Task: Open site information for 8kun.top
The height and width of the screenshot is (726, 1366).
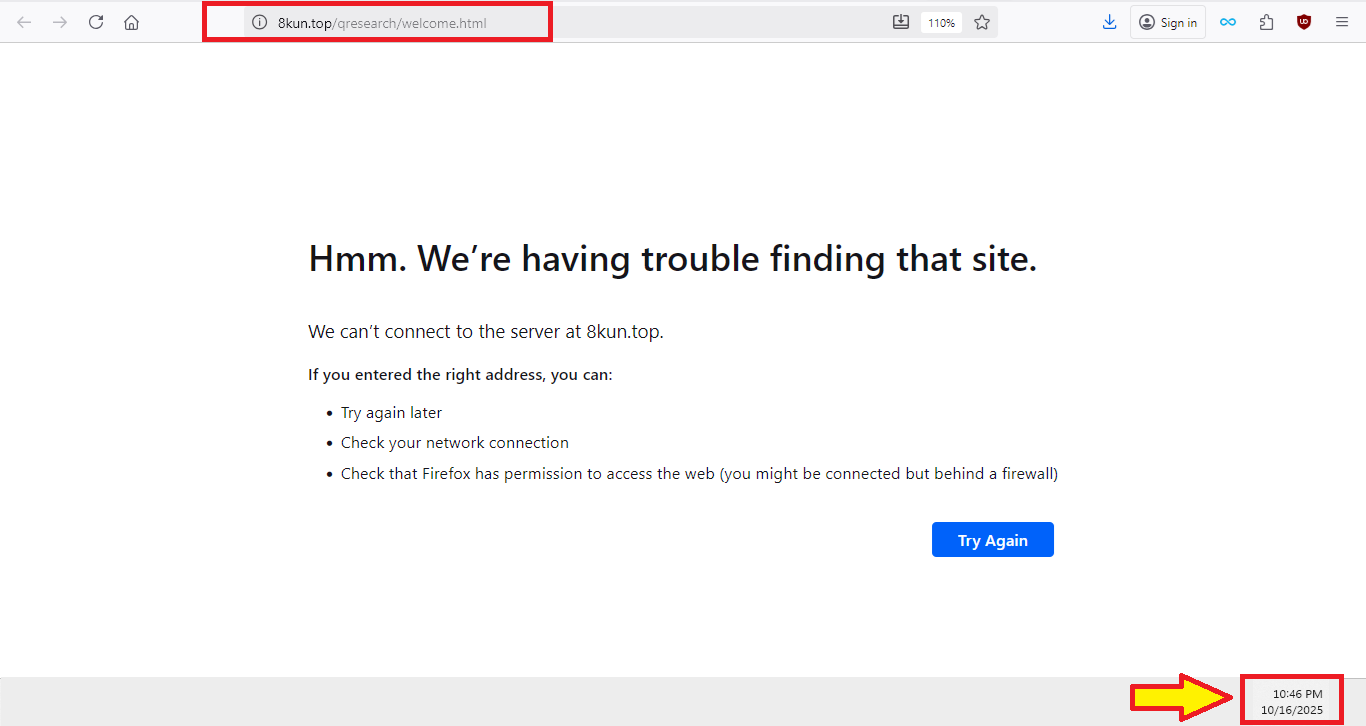Action: point(259,22)
